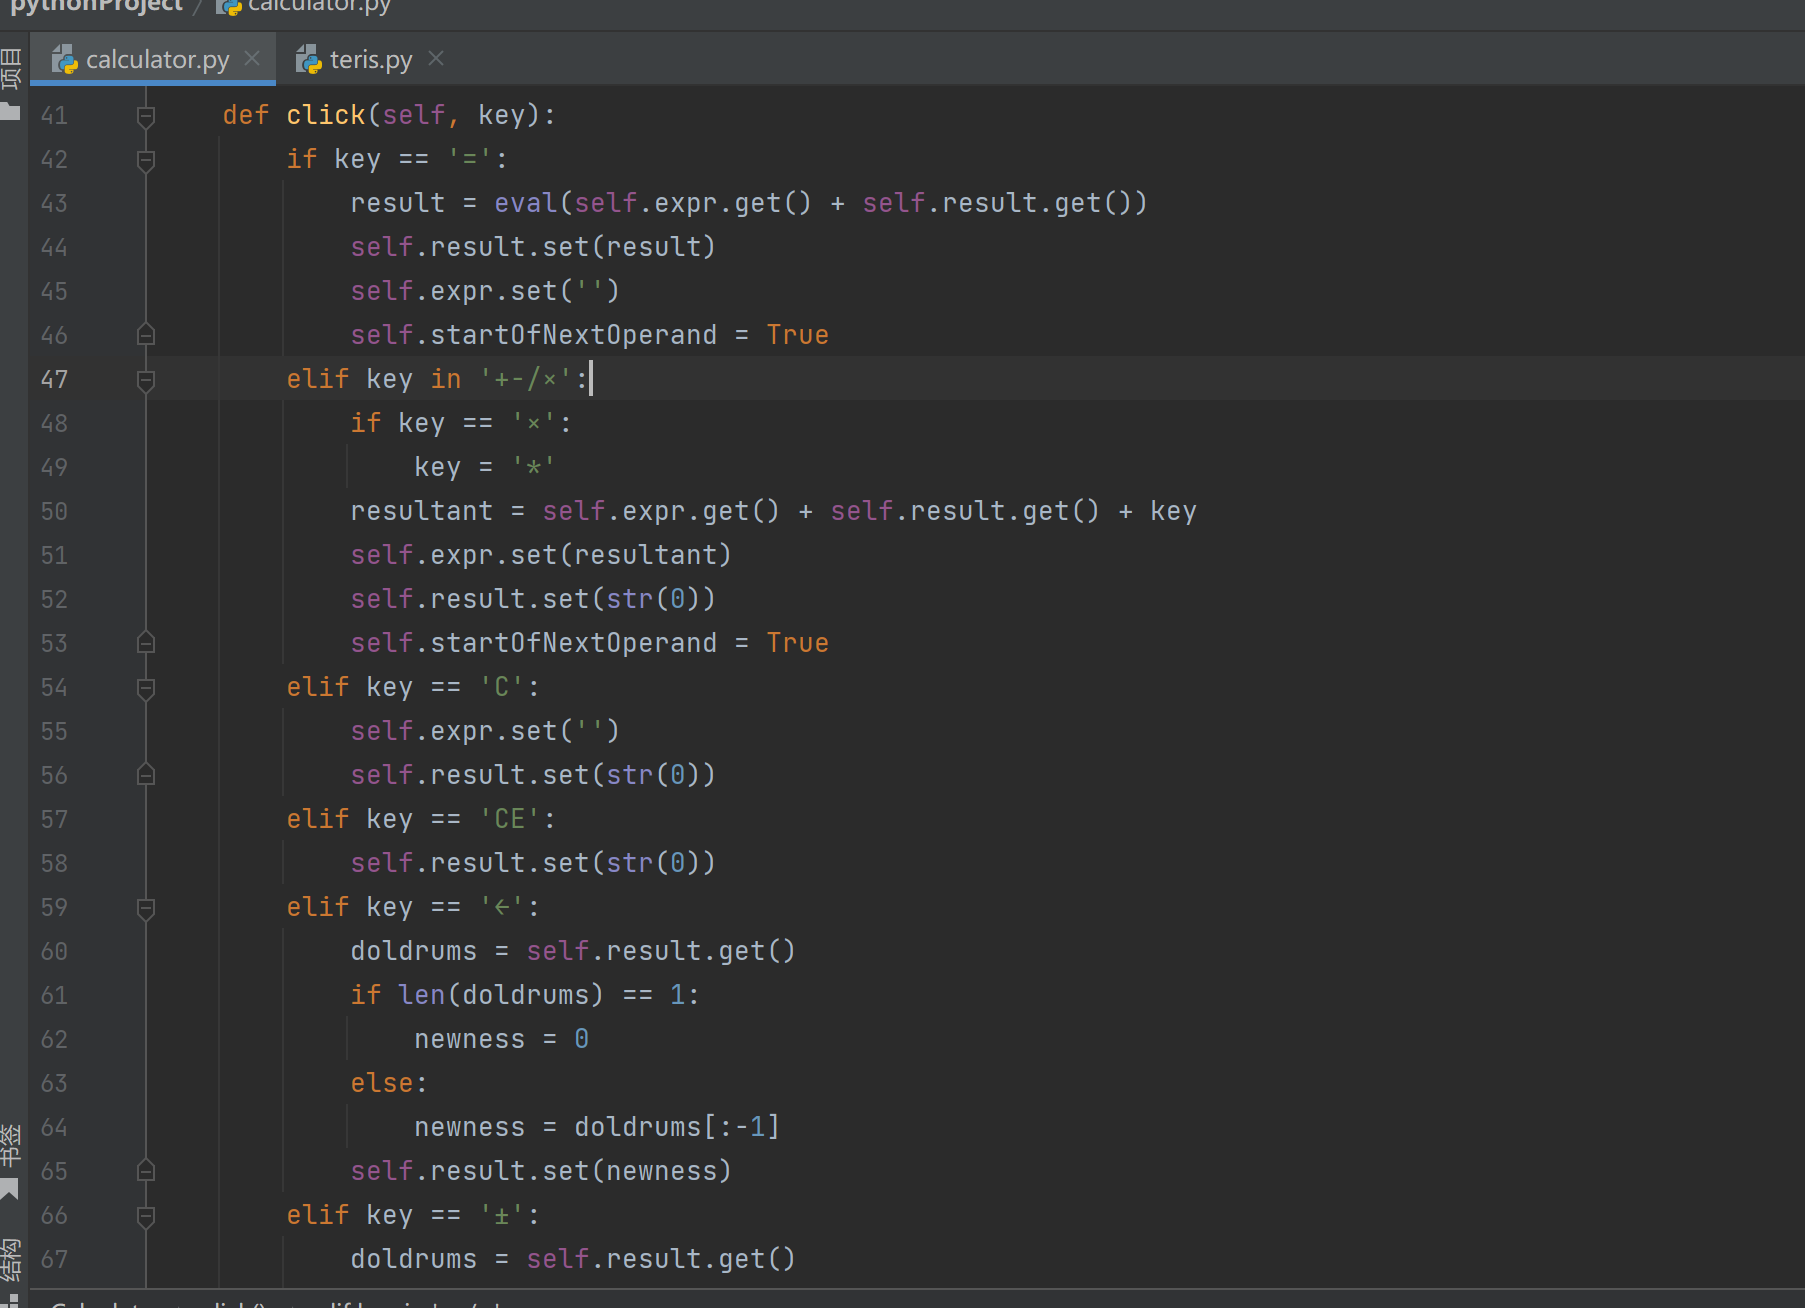
Task: Click 'self.result.set(result)' on line 44
Action: click(x=533, y=247)
